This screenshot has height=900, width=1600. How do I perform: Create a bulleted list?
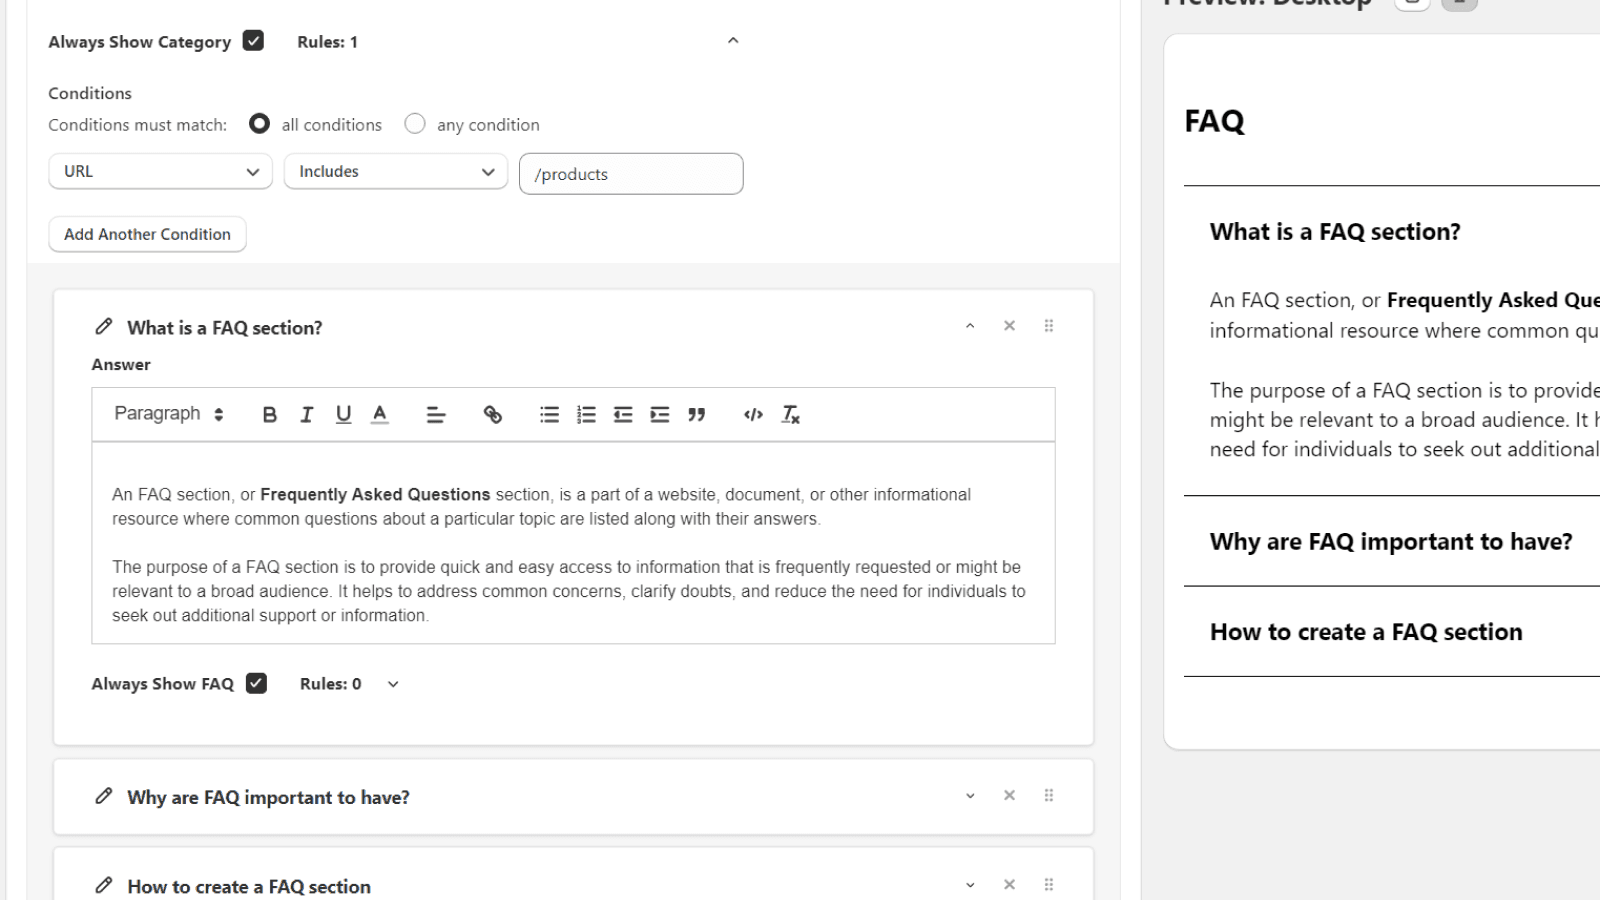point(549,415)
